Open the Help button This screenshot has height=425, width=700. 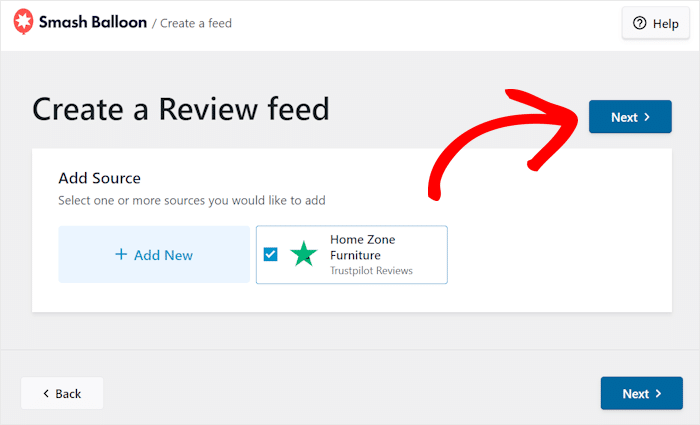(x=655, y=23)
